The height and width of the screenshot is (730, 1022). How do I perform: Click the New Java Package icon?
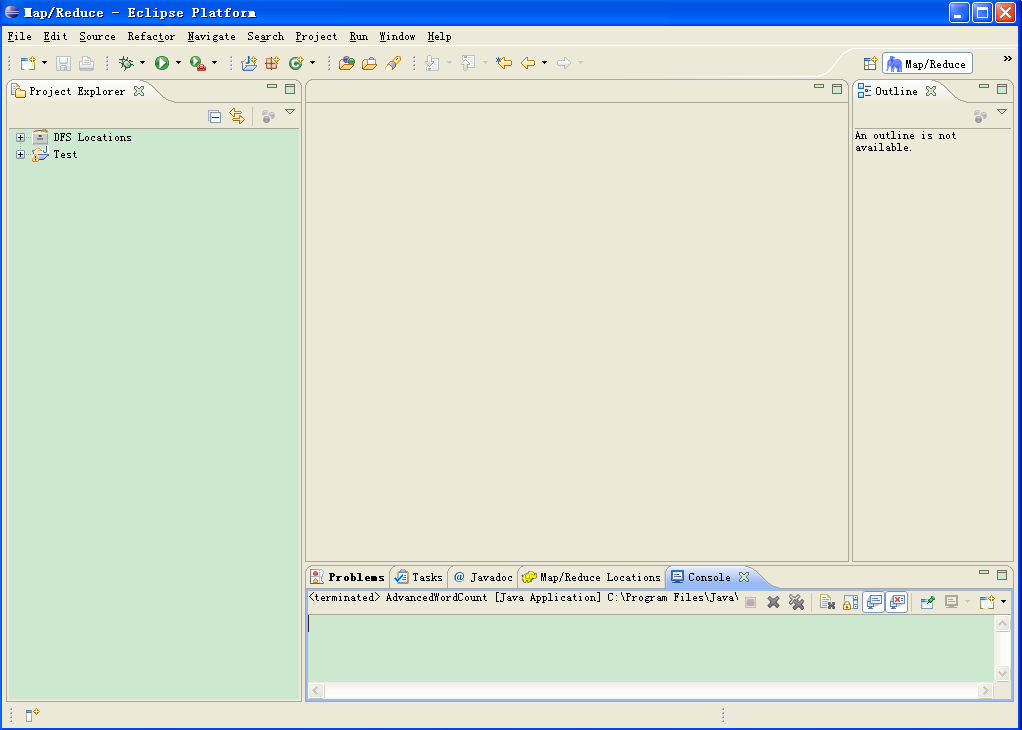[x=271, y=63]
